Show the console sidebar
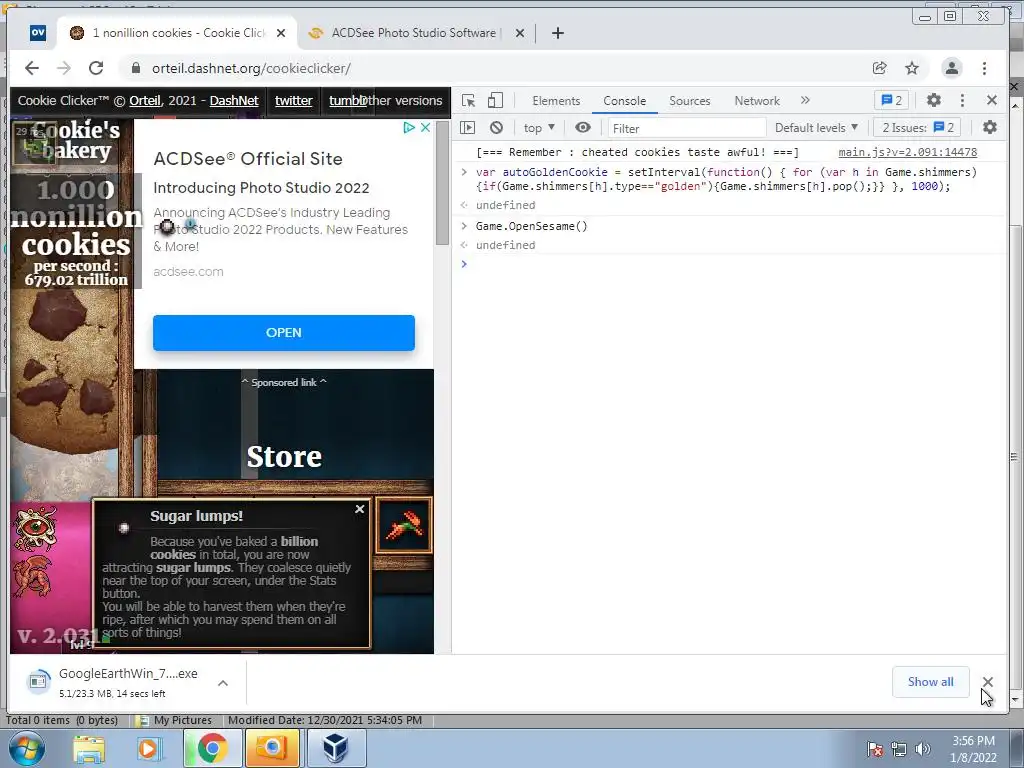 click(468, 127)
